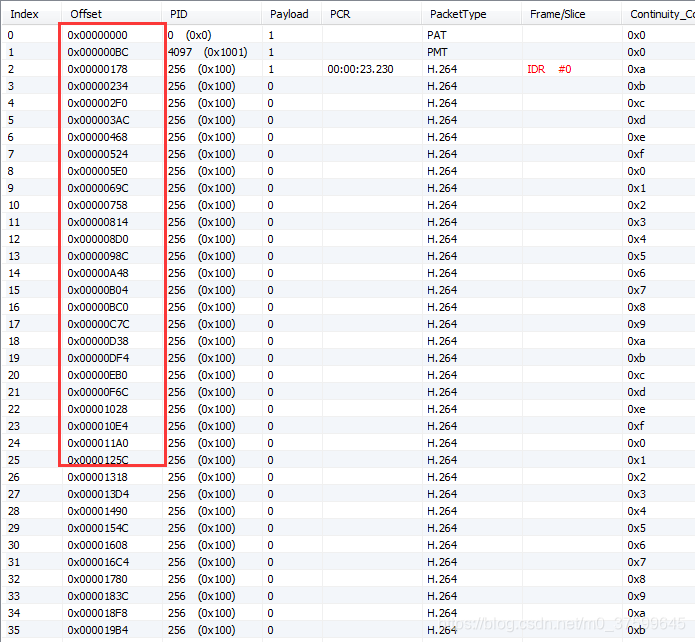695x642 pixels.
Task: Select offset cell 0x000013D4
Action: (x=98, y=494)
